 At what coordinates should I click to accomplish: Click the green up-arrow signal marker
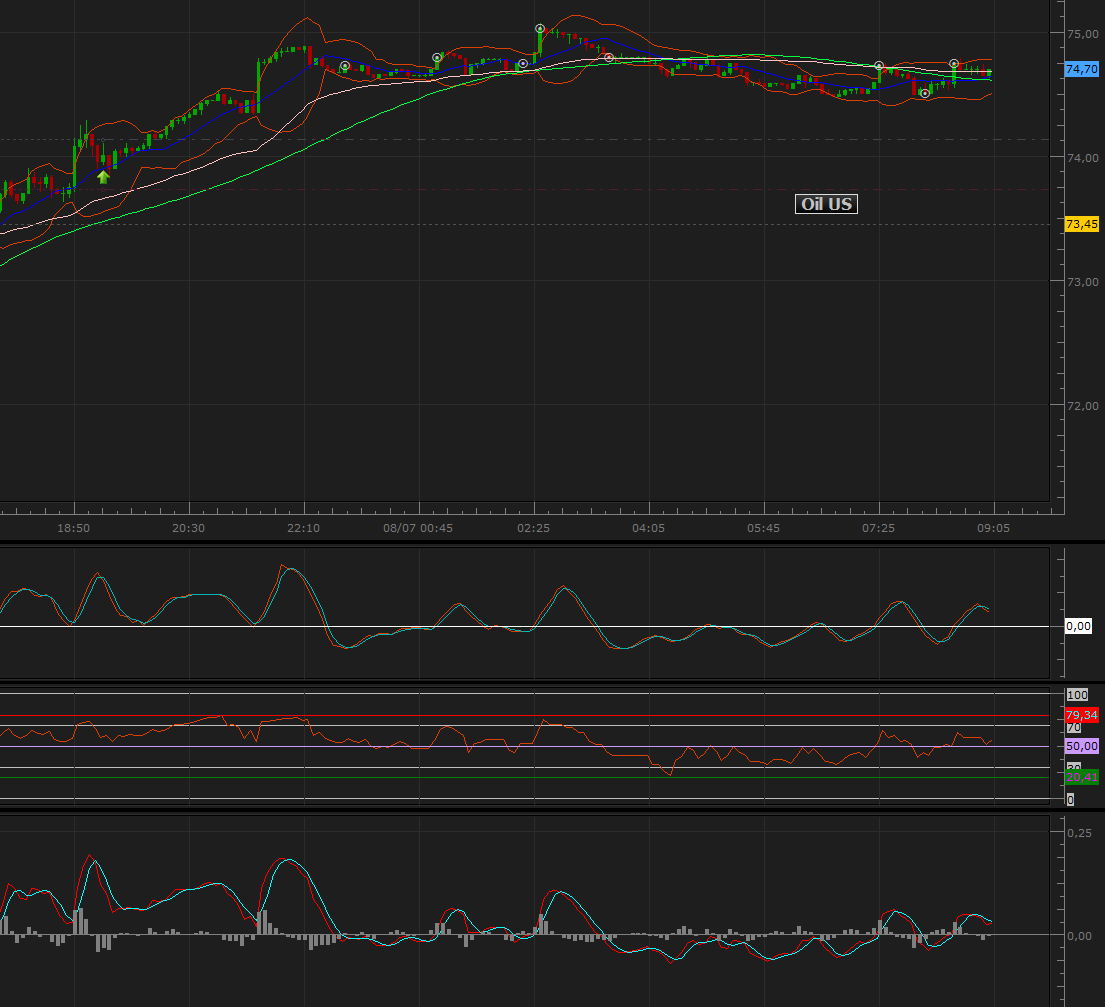point(104,177)
